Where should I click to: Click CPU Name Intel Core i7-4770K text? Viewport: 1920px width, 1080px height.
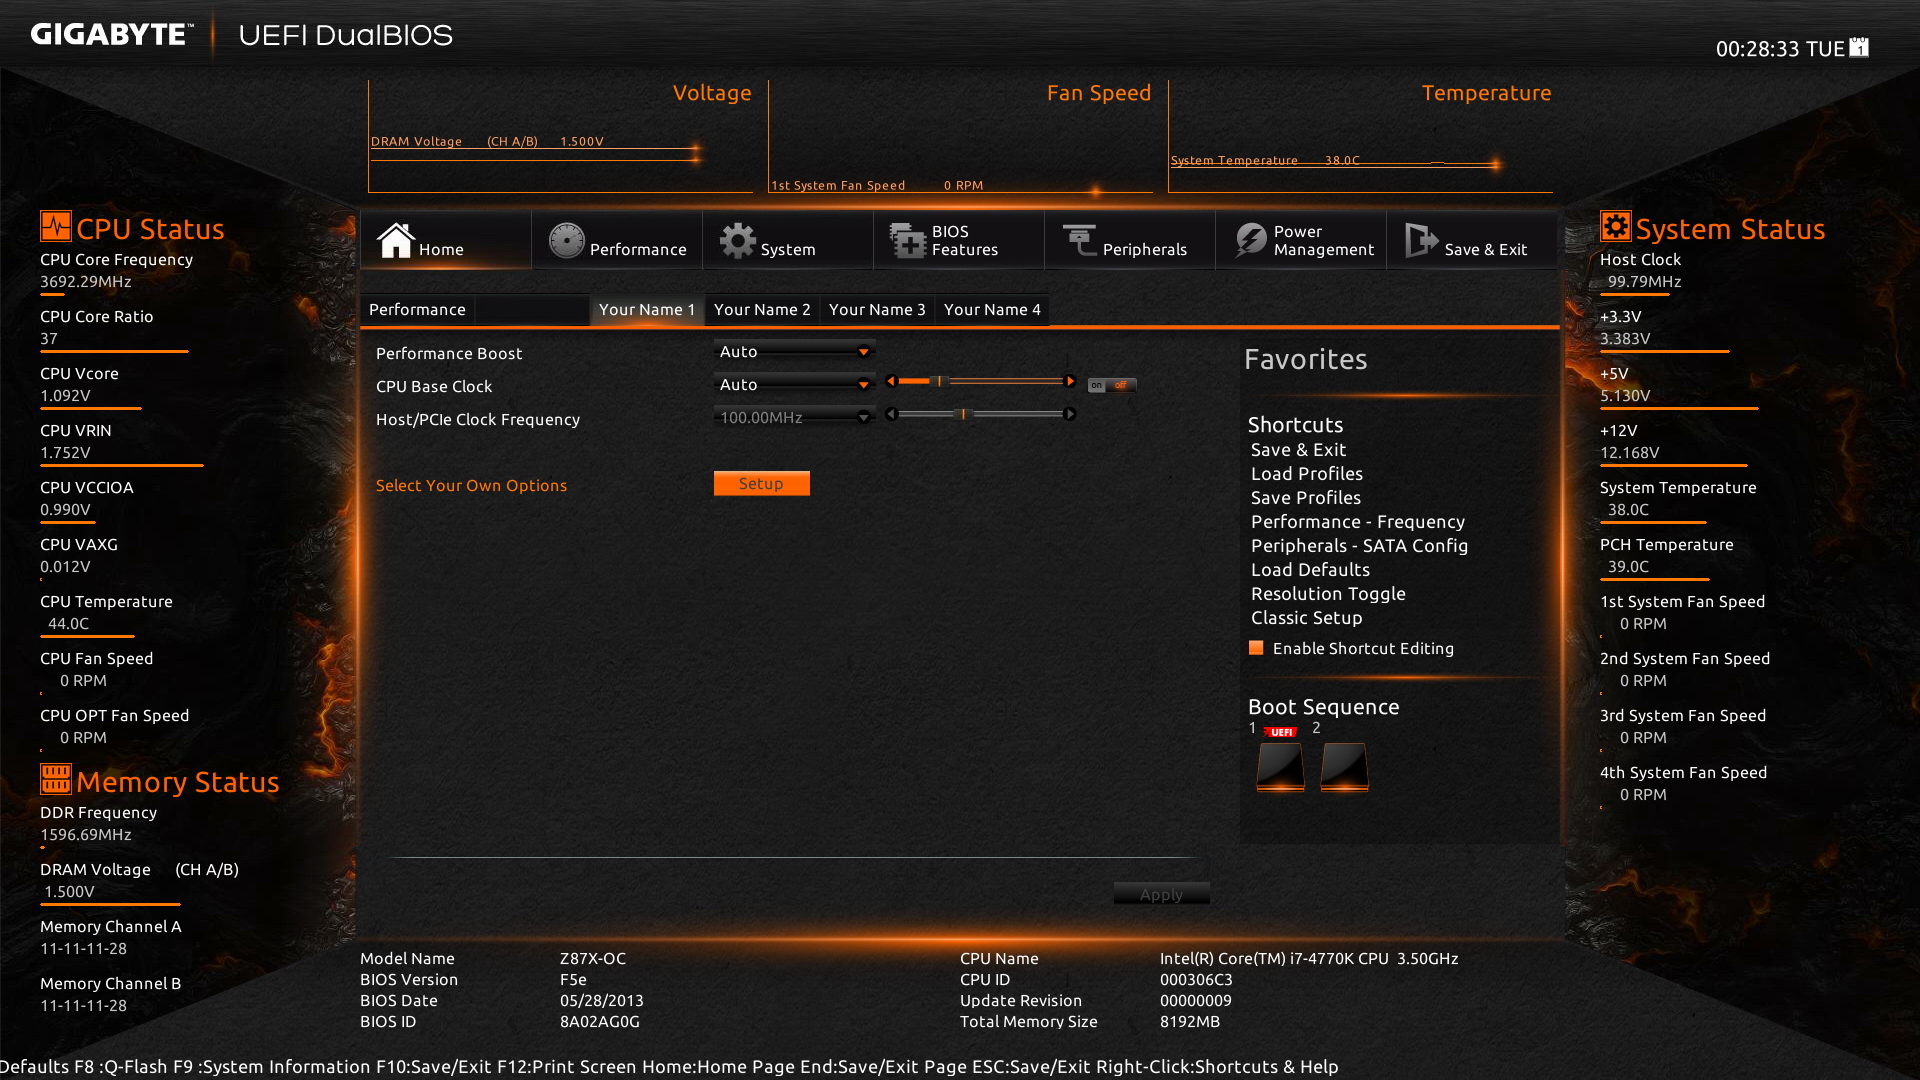point(1309,959)
